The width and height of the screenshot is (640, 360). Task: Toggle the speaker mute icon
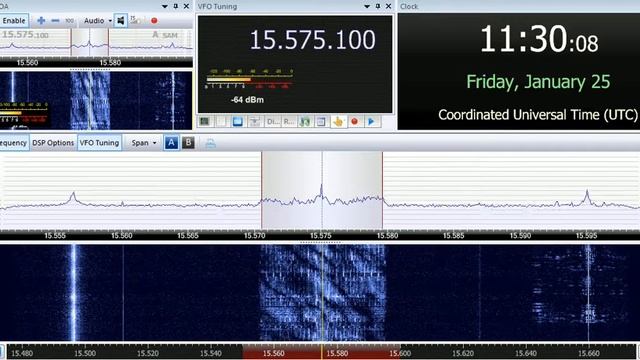click(120, 20)
